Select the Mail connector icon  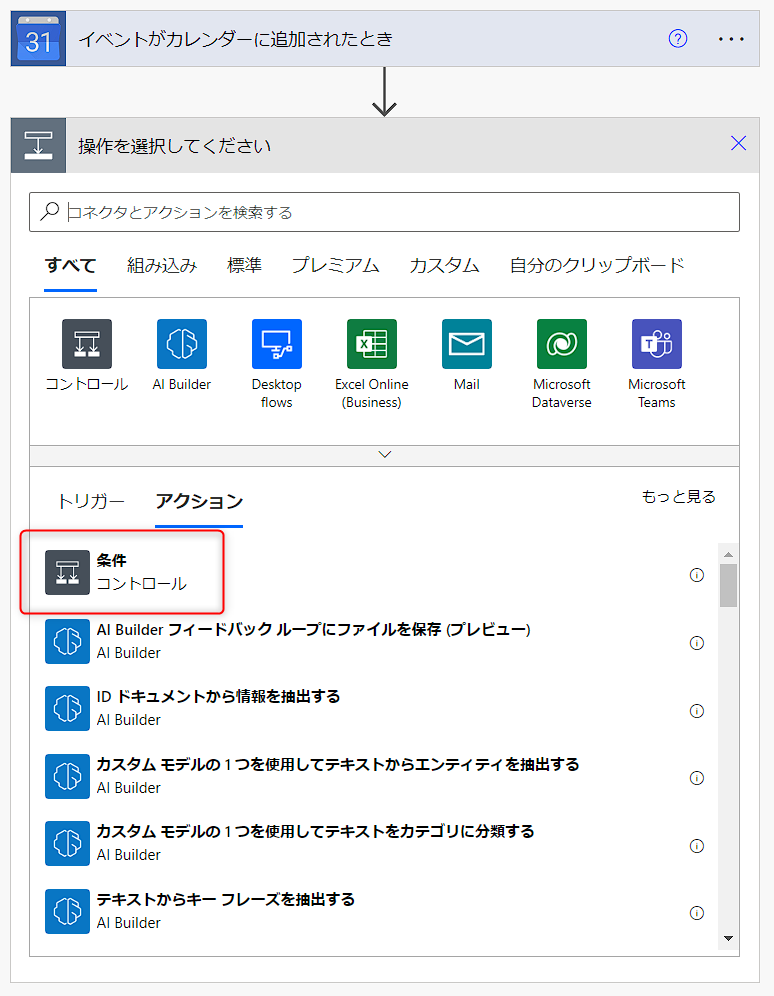[x=467, y=344]
